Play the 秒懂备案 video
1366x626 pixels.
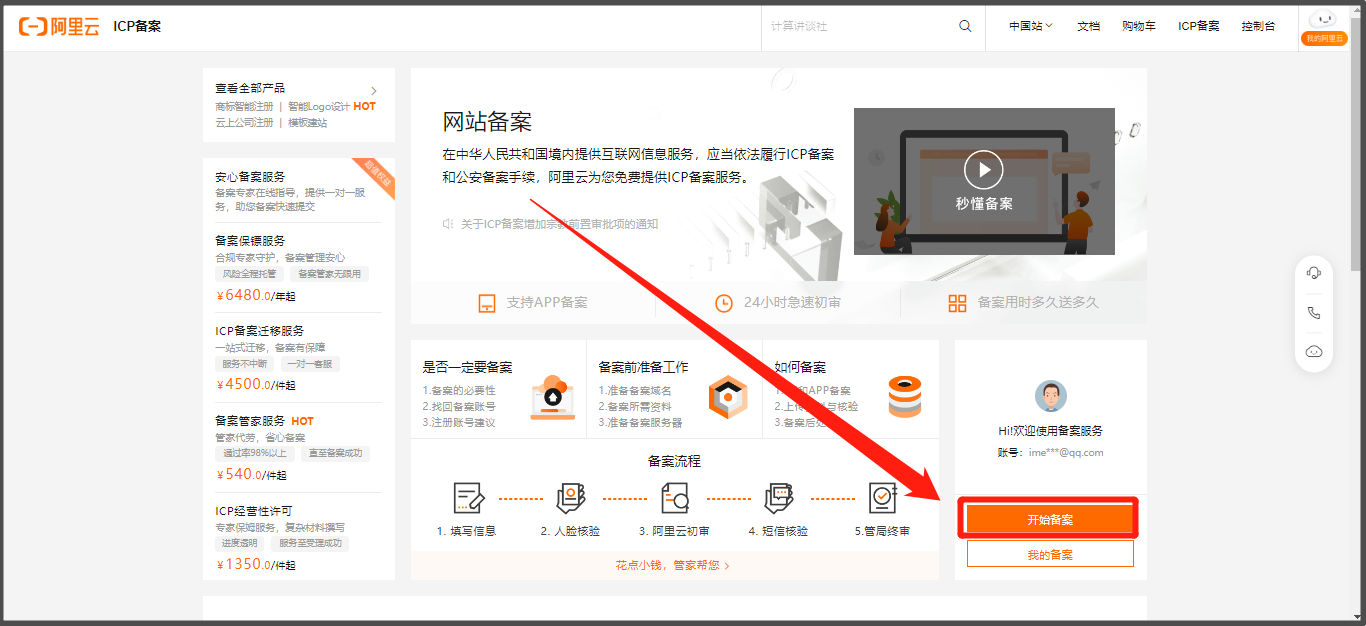(984, 170)
